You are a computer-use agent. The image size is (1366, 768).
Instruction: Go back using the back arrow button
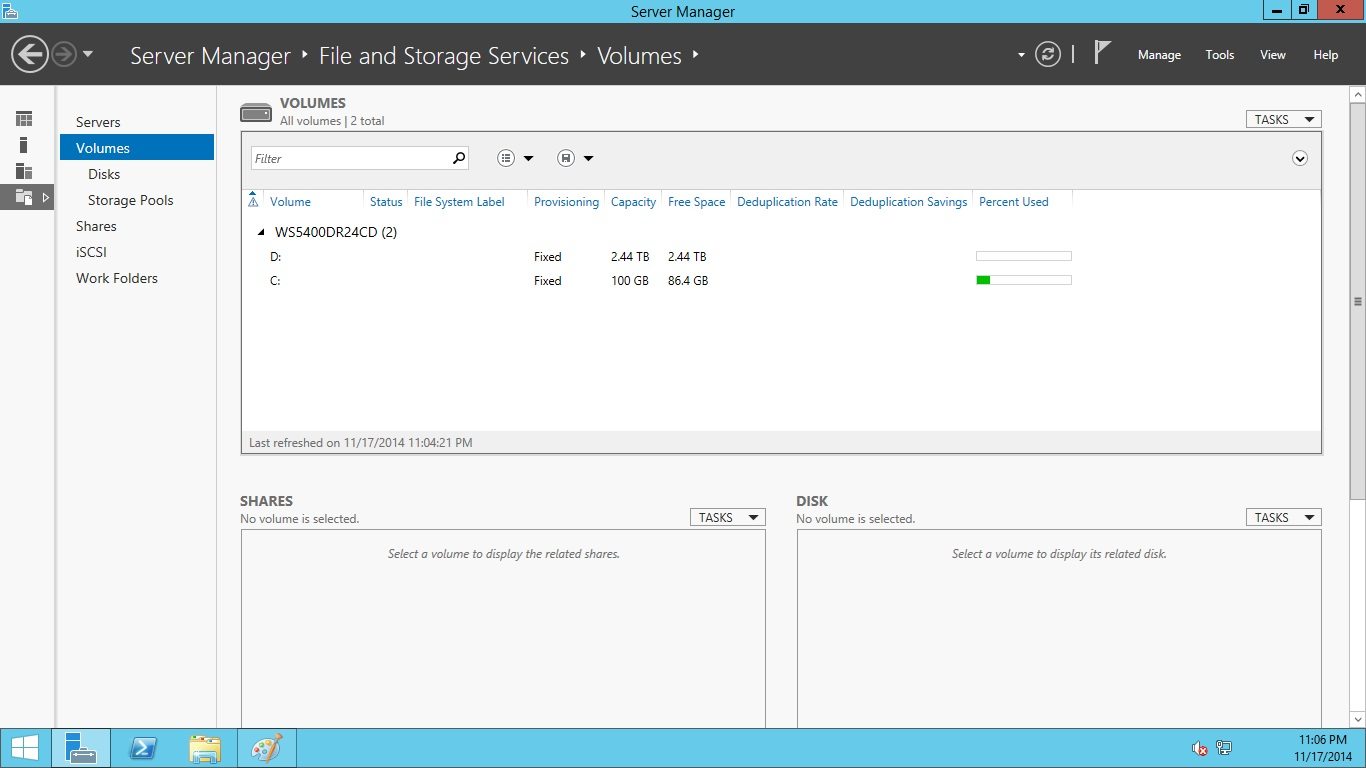30,54
